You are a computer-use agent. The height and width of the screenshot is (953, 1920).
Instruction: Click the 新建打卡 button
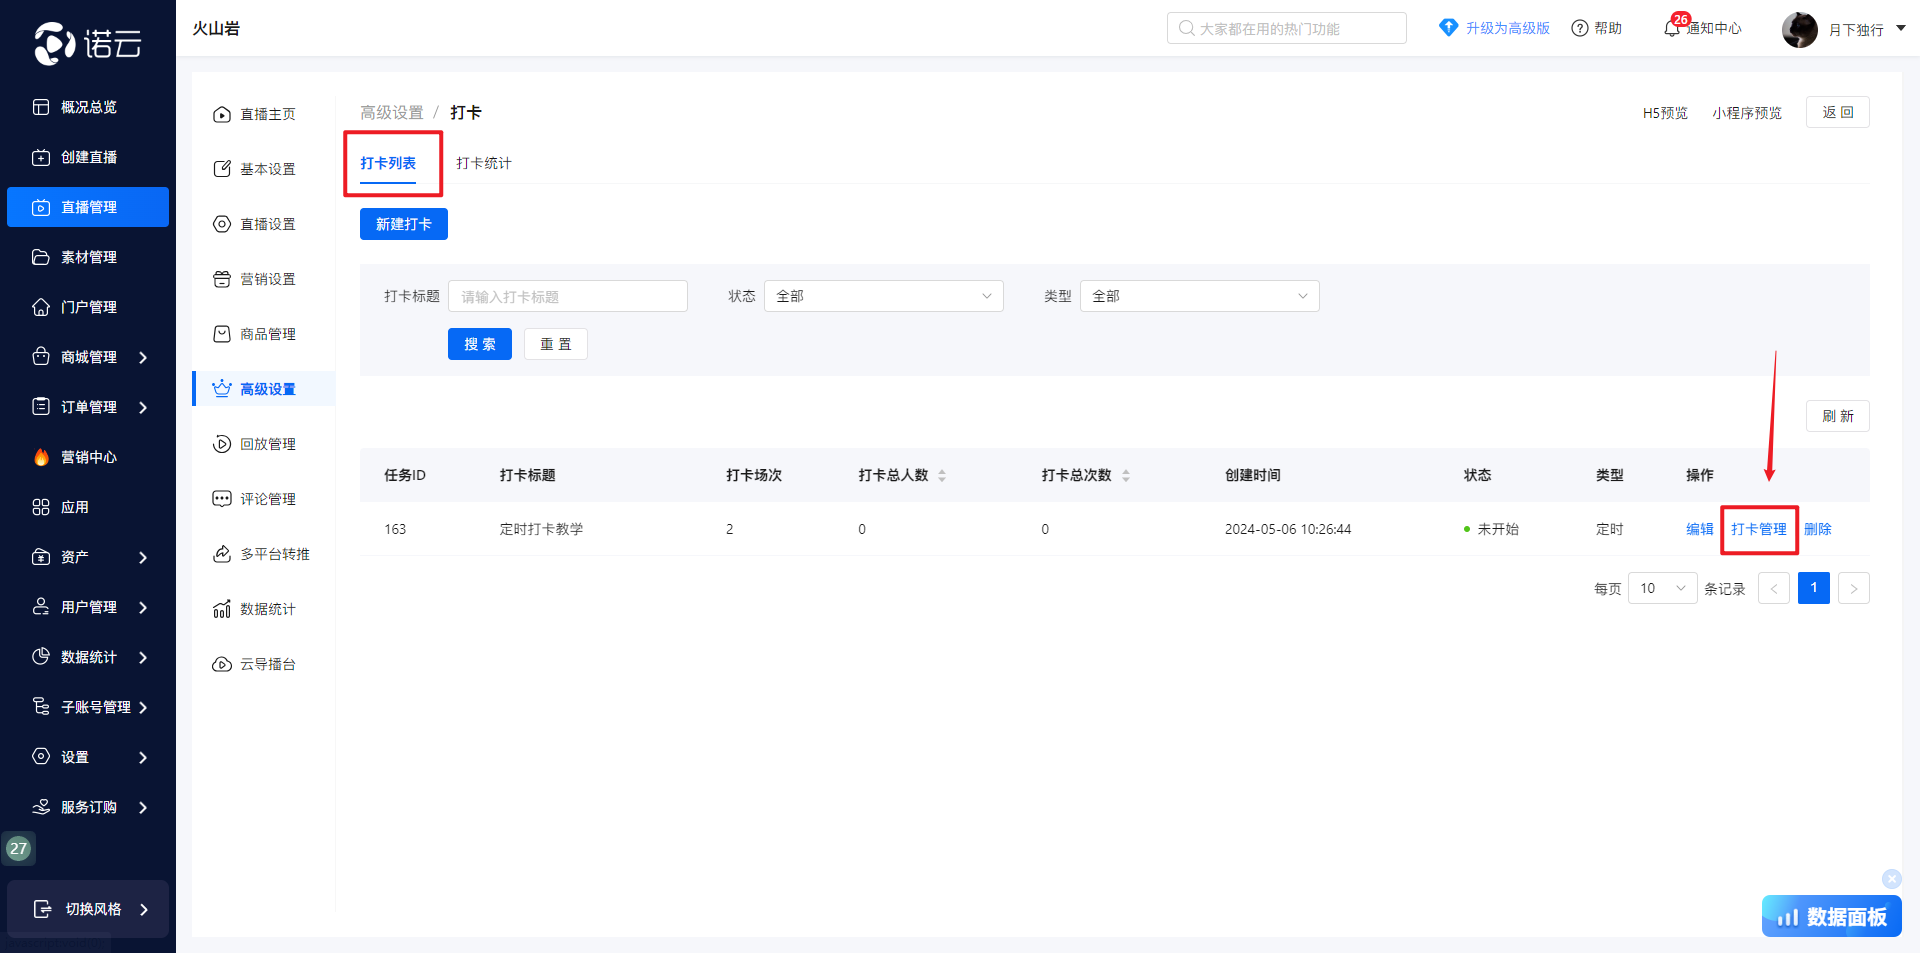403,224
